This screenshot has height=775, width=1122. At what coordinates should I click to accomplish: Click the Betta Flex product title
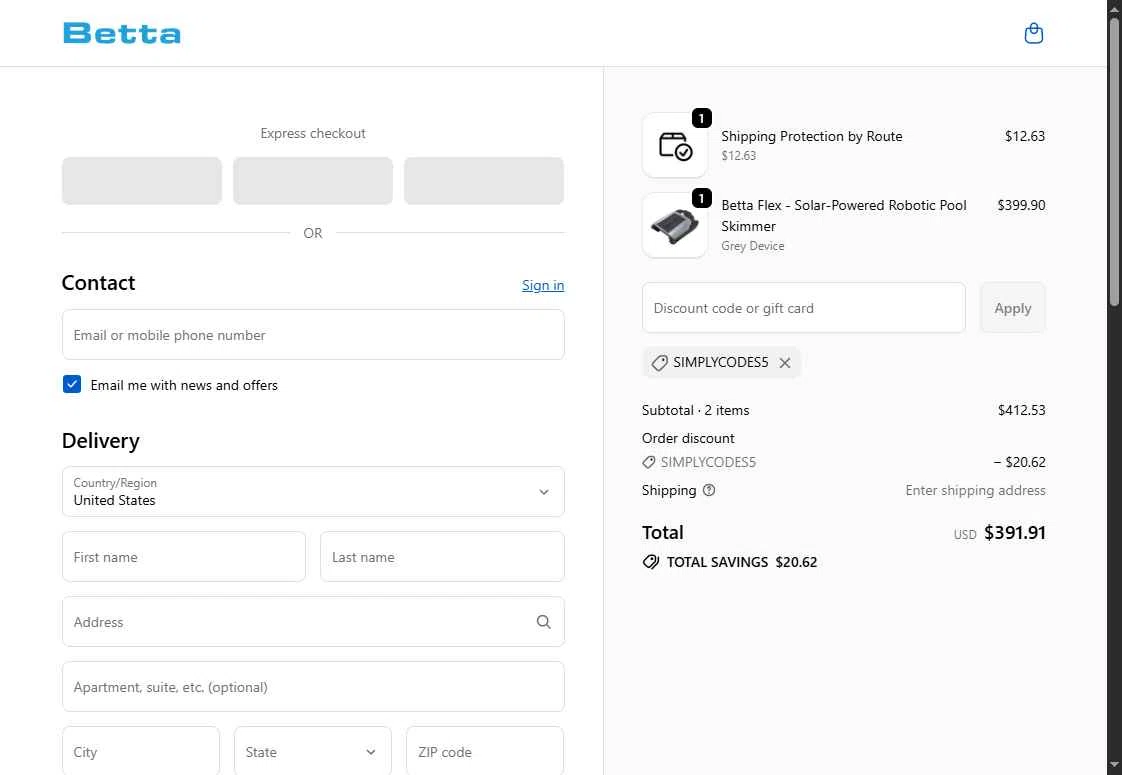(844, 215)
